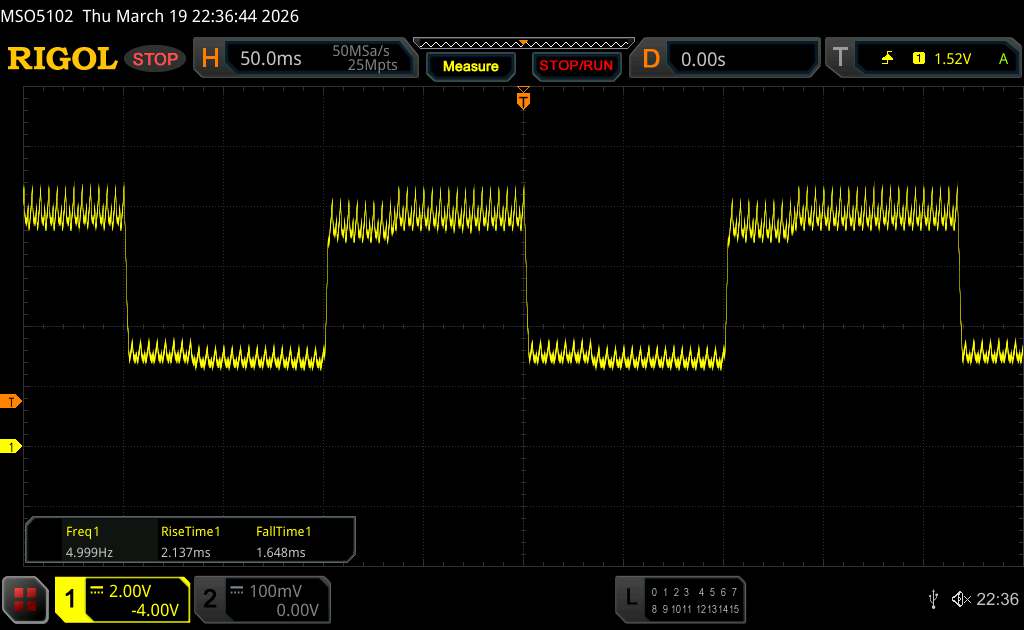
Task: Open the red grid function menu icon
Action: (26, 598)
